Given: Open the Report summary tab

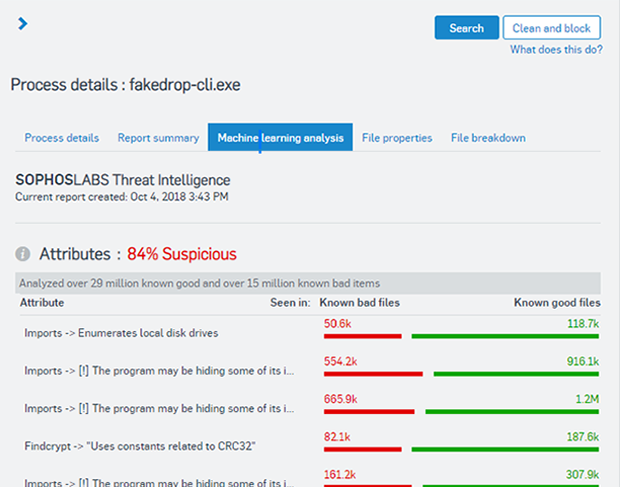Looking at the screenshot, I should (158, 138).
